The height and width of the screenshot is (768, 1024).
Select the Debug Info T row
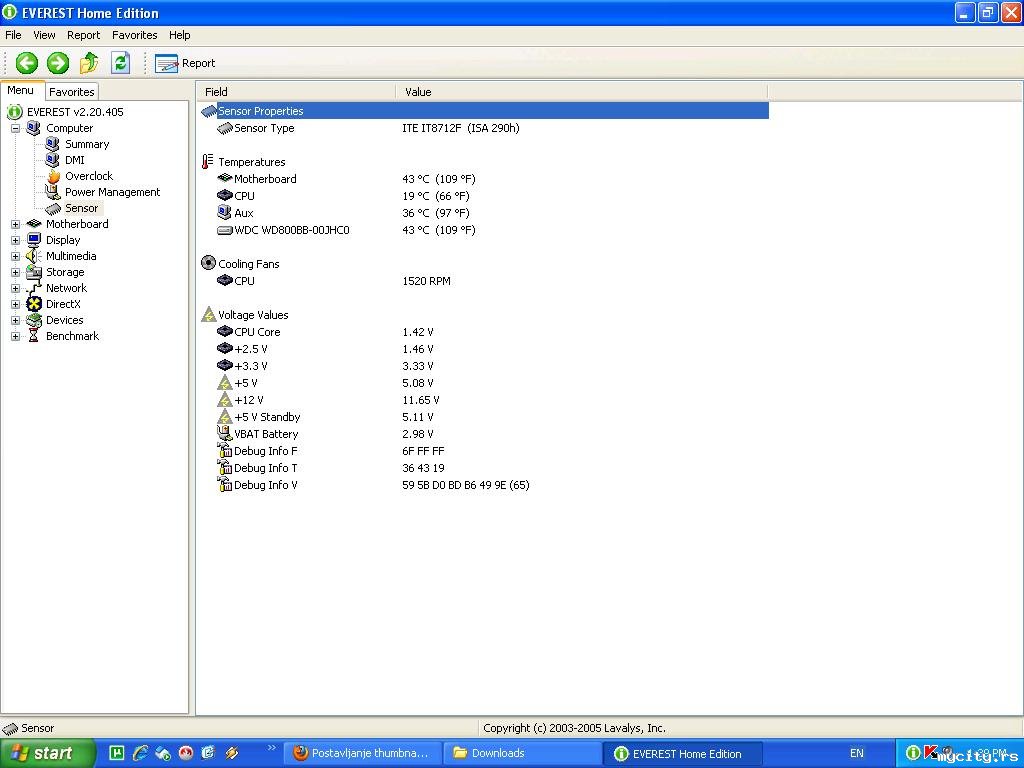(485, 468)
